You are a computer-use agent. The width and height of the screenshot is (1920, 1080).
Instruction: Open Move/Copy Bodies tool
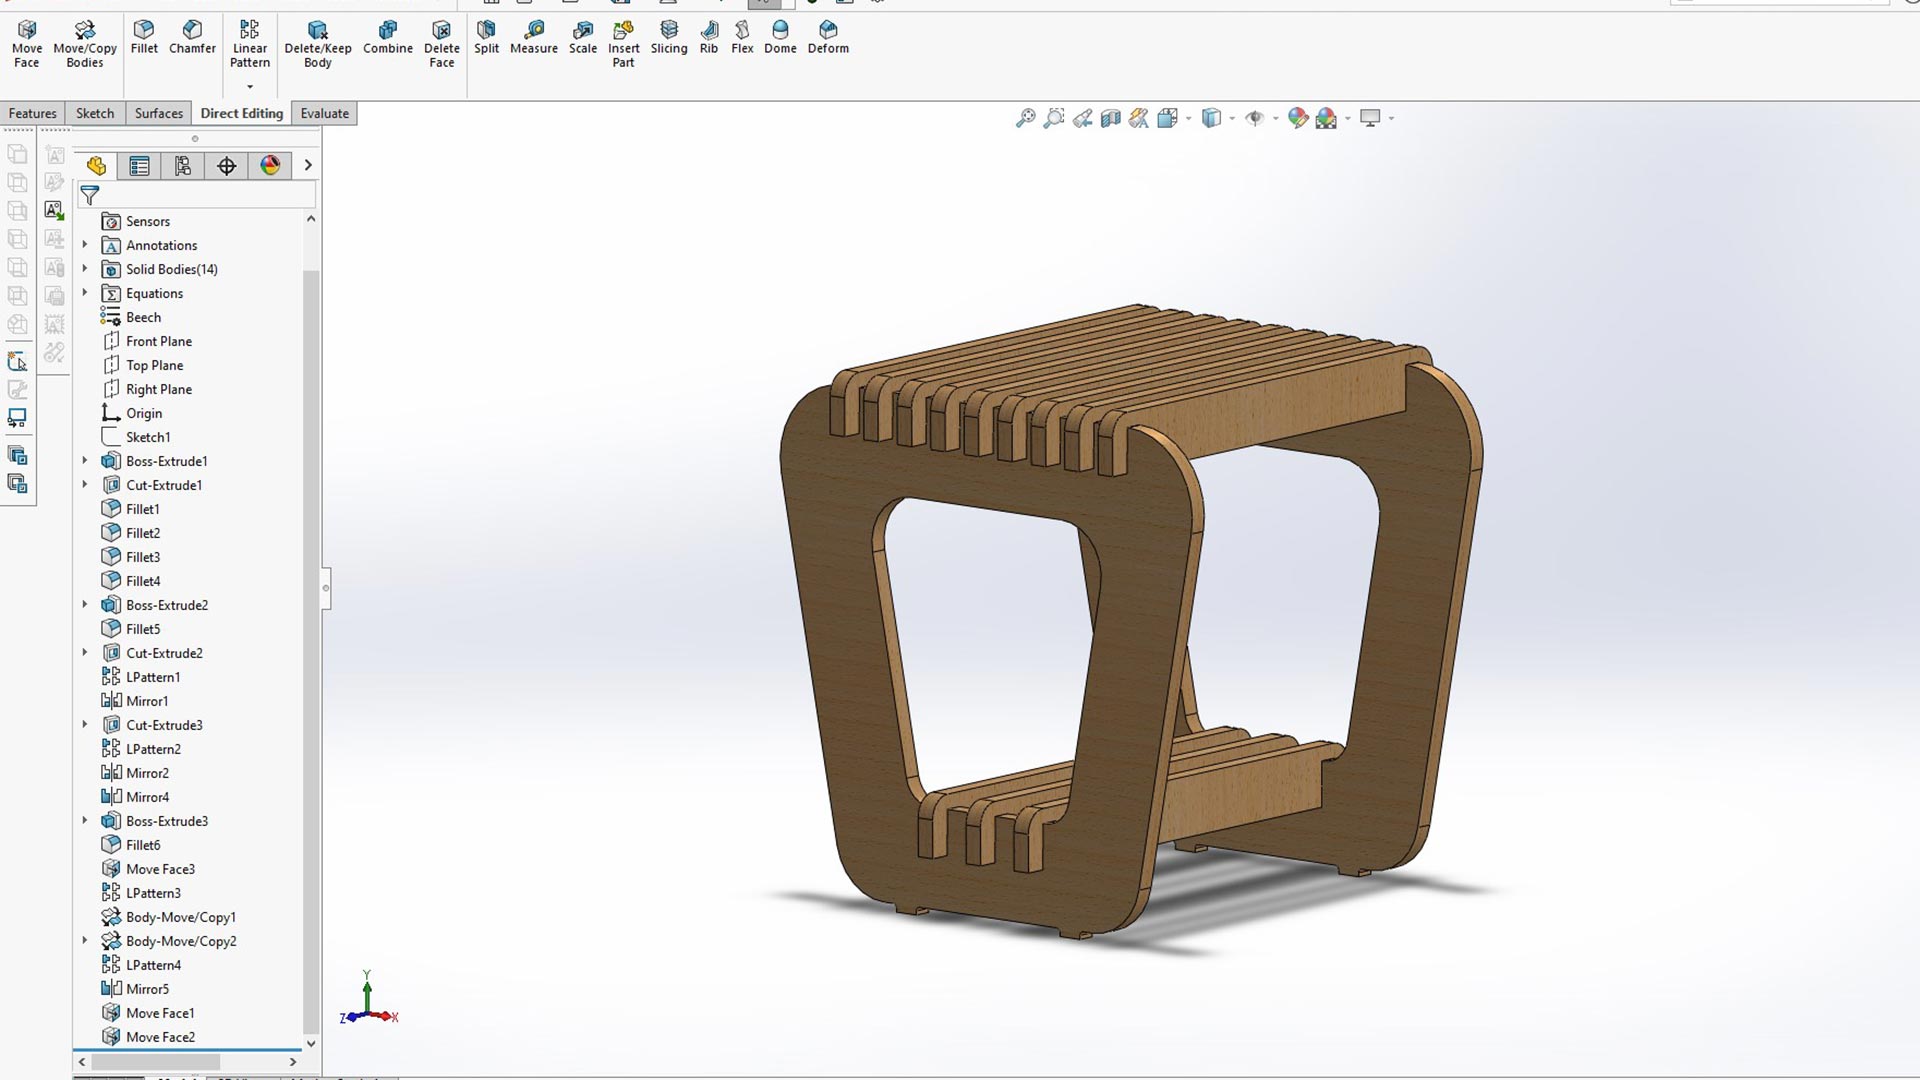[85, 45]
